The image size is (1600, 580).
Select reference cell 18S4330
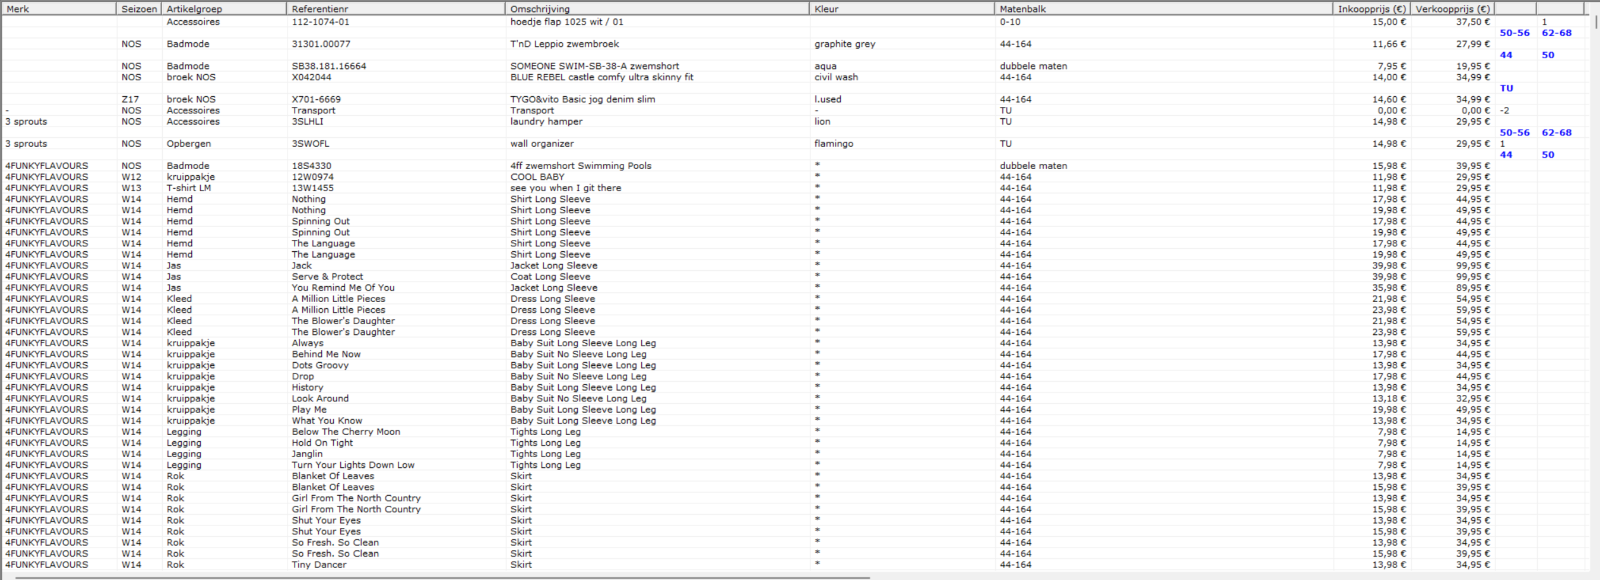(311, 166)
